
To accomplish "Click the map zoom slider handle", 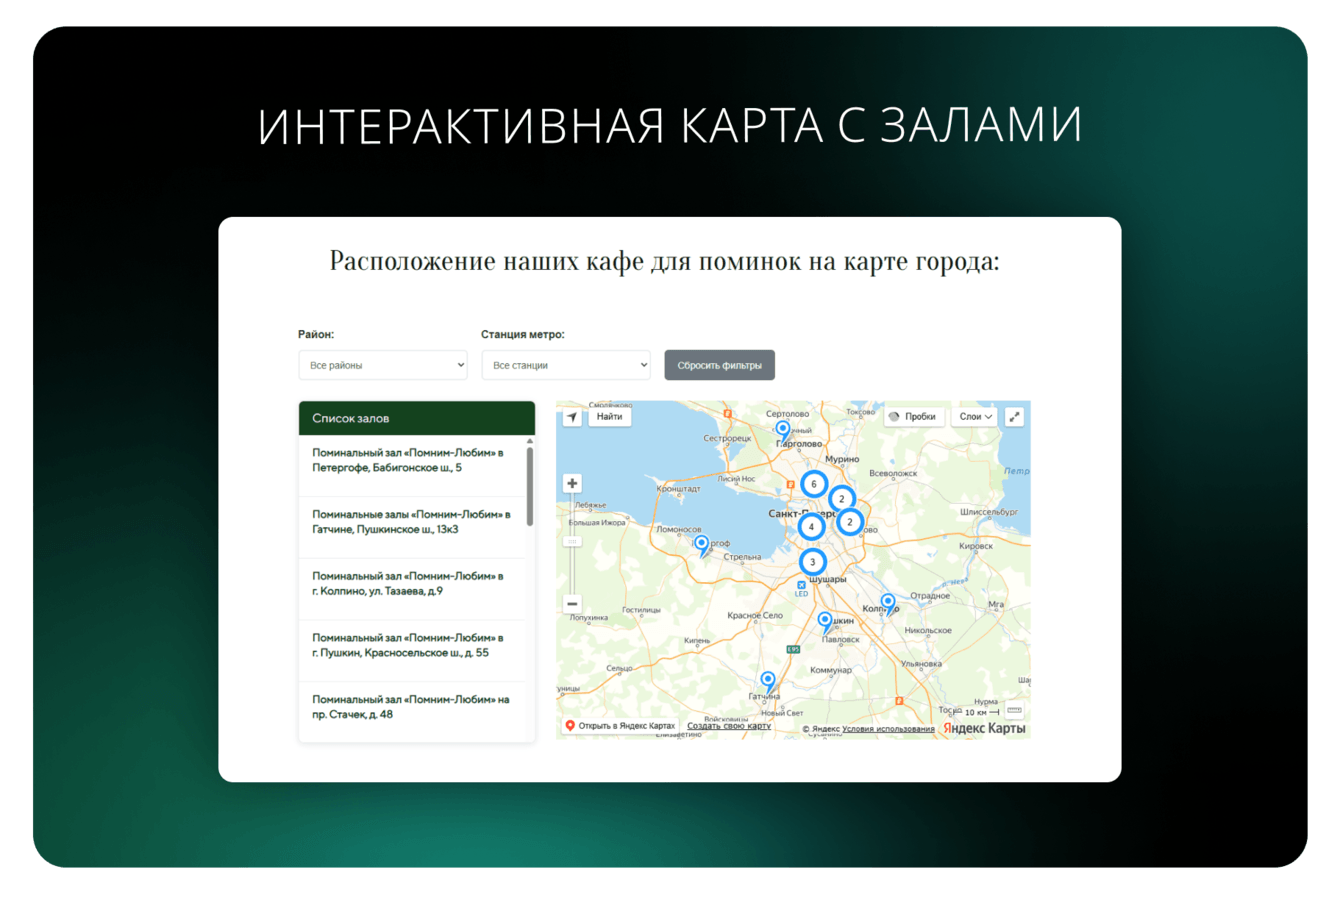I will 572,541.
